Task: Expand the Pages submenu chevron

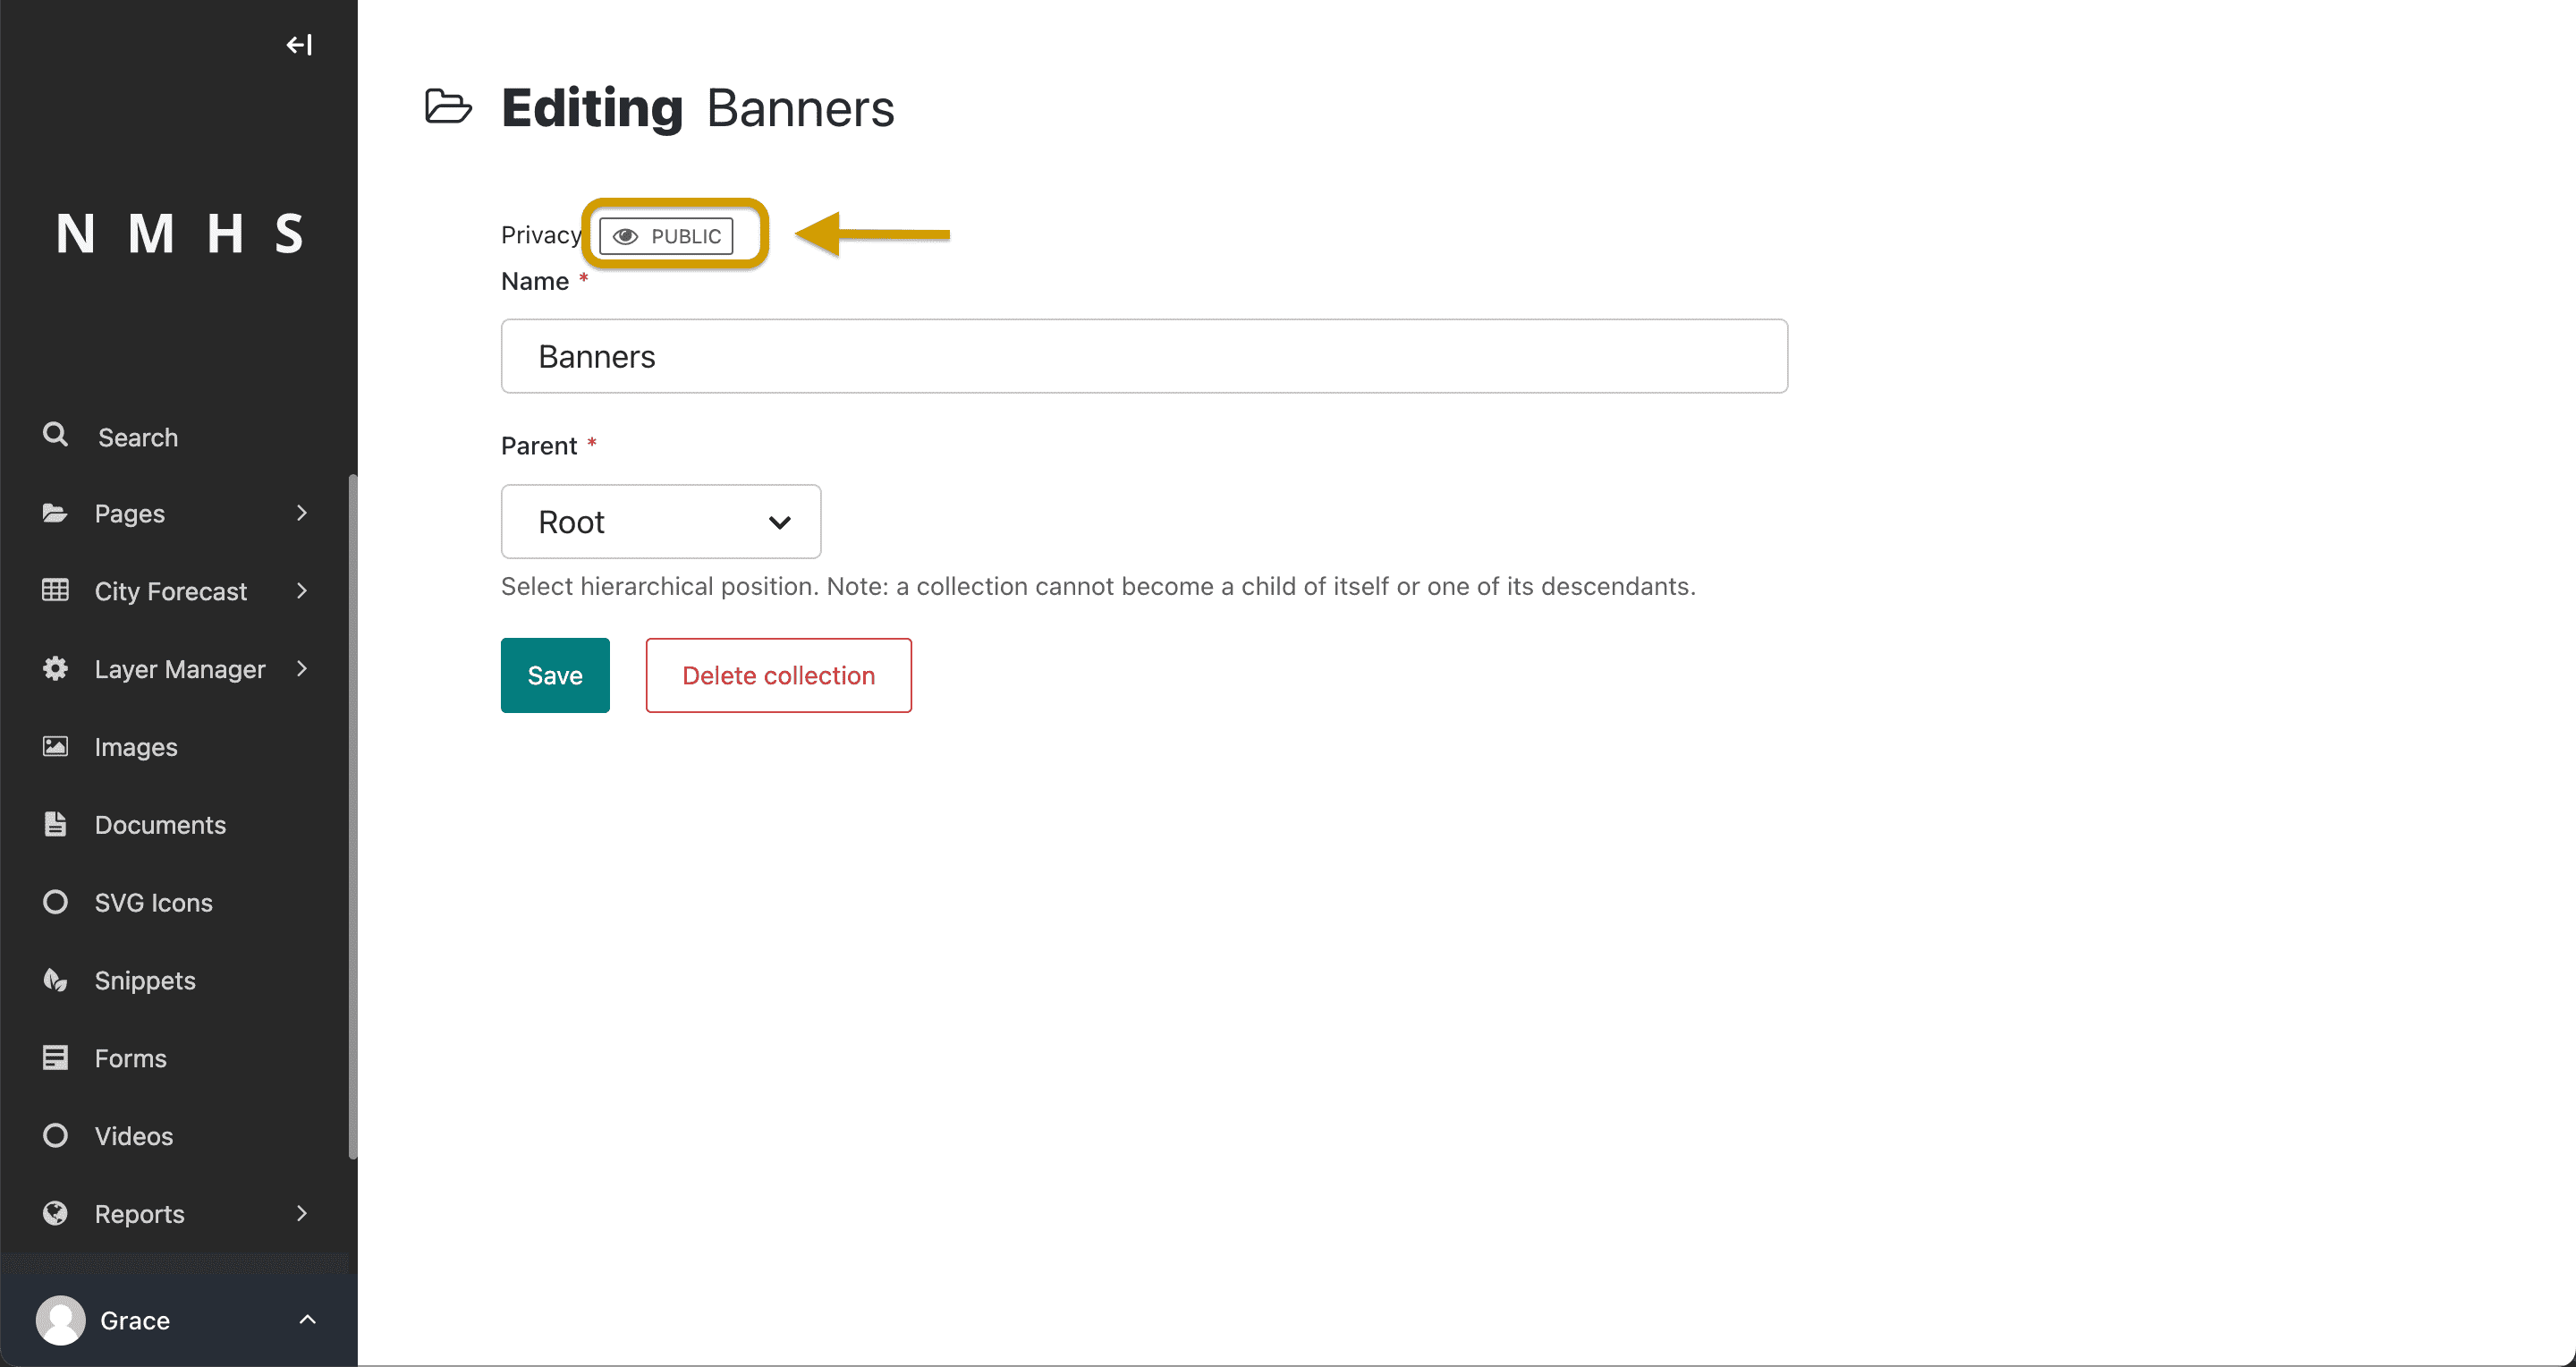Action: pos(302,513)
